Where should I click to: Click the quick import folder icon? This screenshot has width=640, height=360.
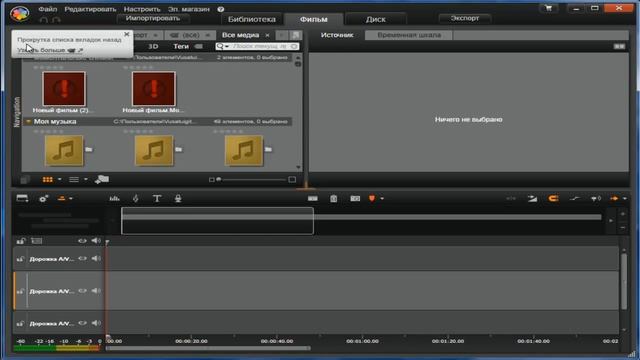pos(102,179)
